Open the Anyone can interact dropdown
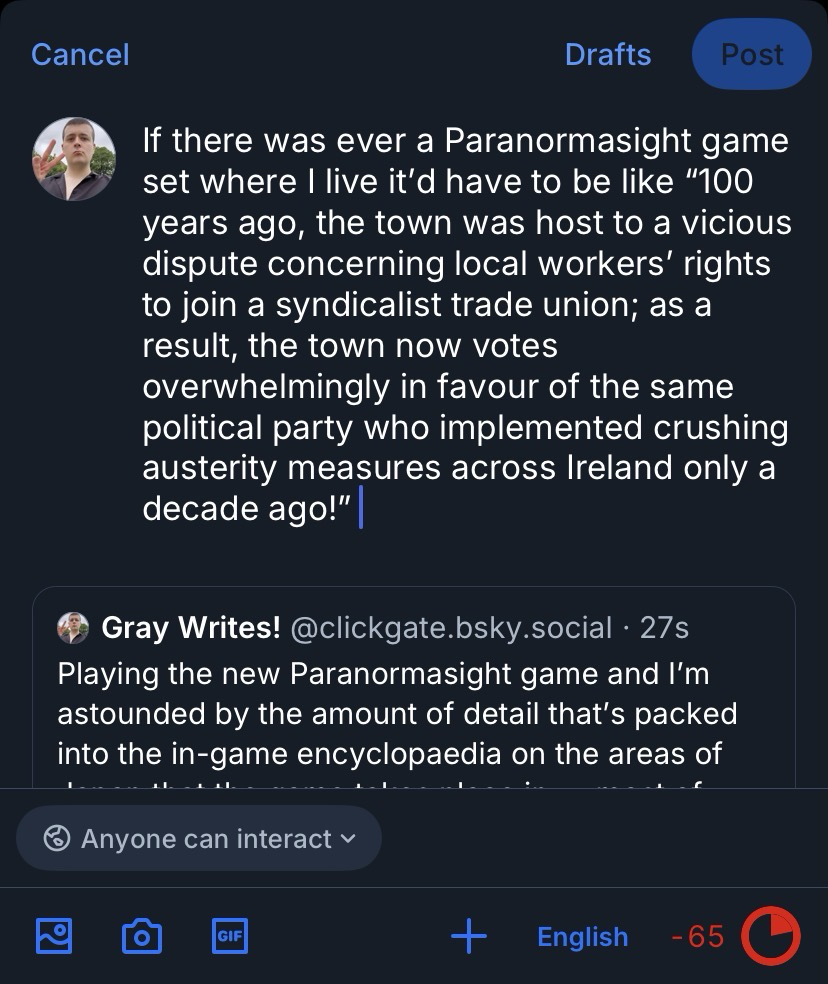Image resolution: width=828 pixels, height=984 pixels. coord(199,838)
